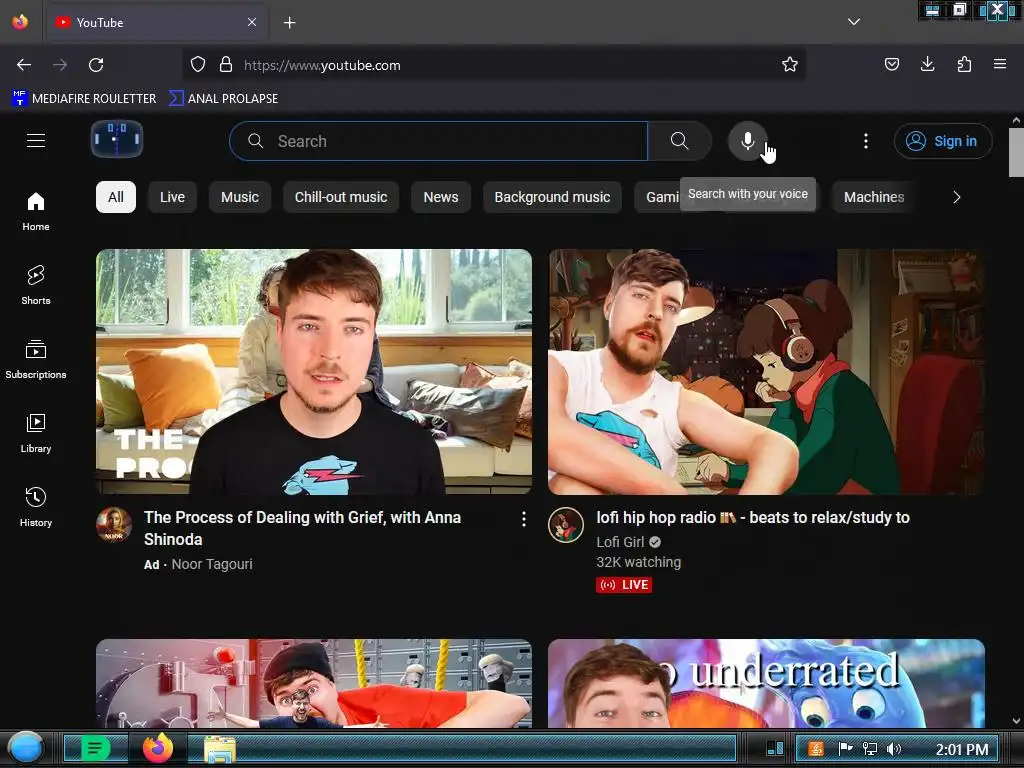Screen dimensions: 1024x768
Task: Open the Firefox application menu
Action: click(x=1000, y=64)
